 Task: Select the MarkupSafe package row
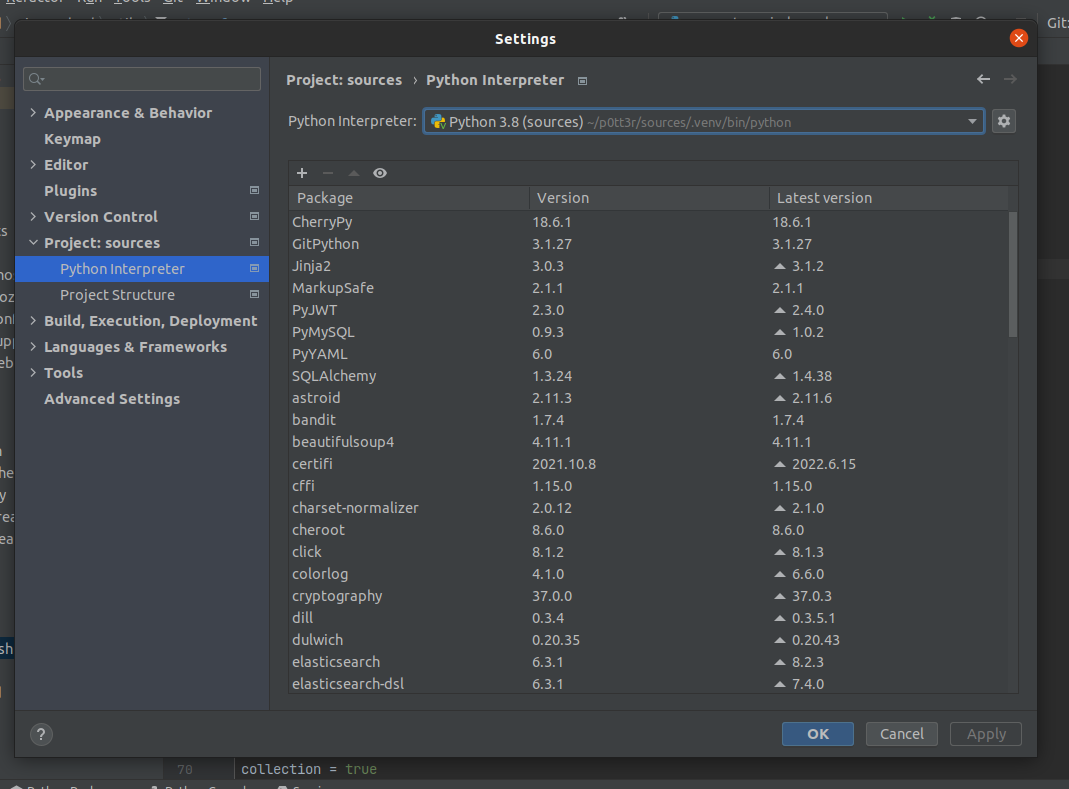(x=648, y=288)
